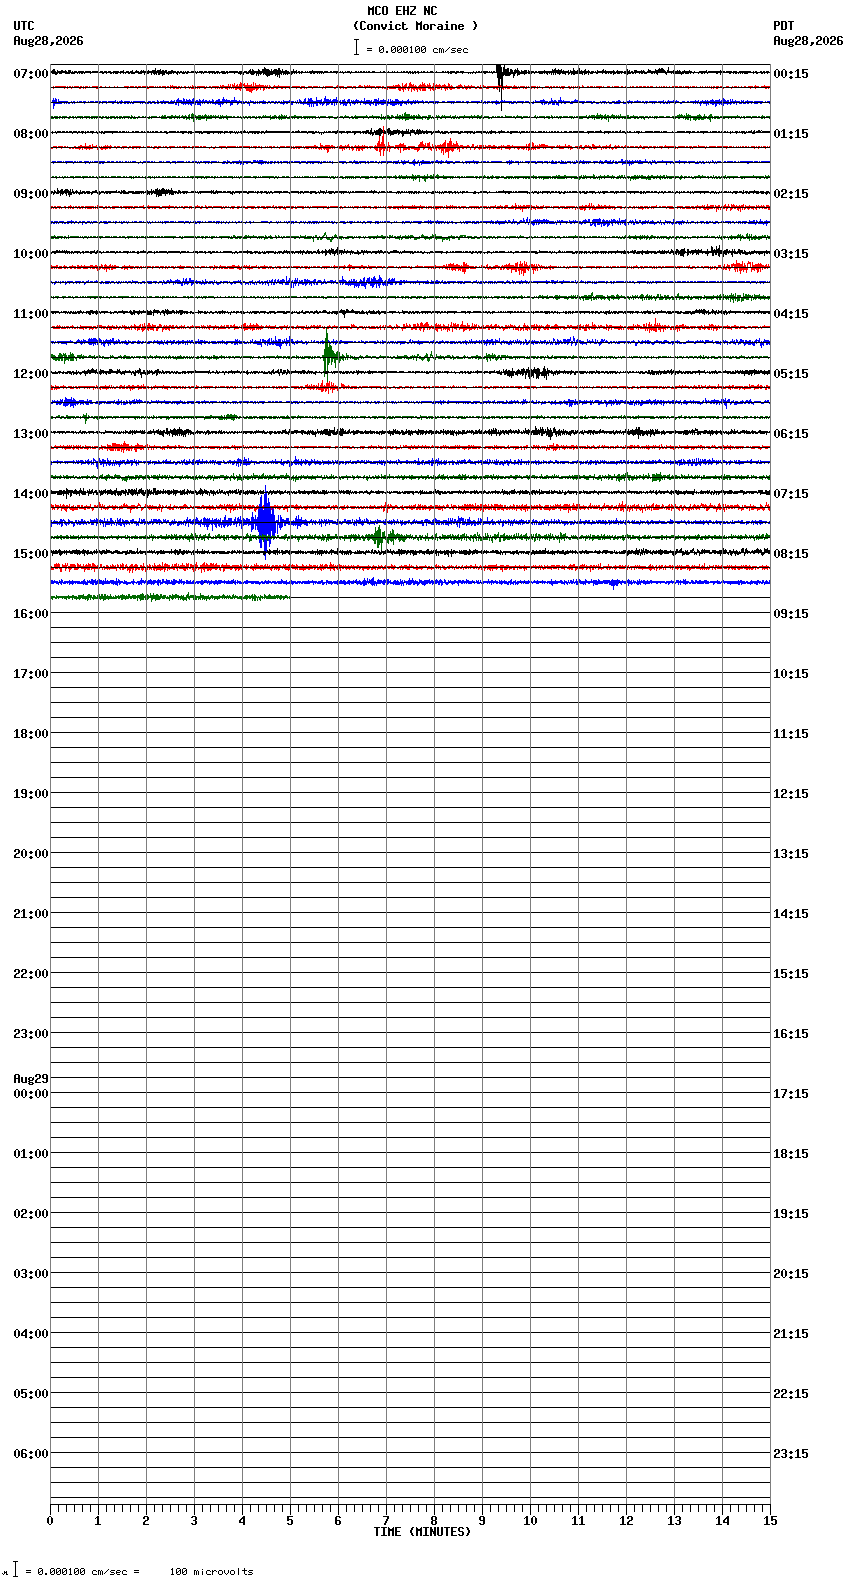This screenshot has height=1584, width=850.
Task: Click the Aug29 date marker on left
Action: click(31, 1078)
